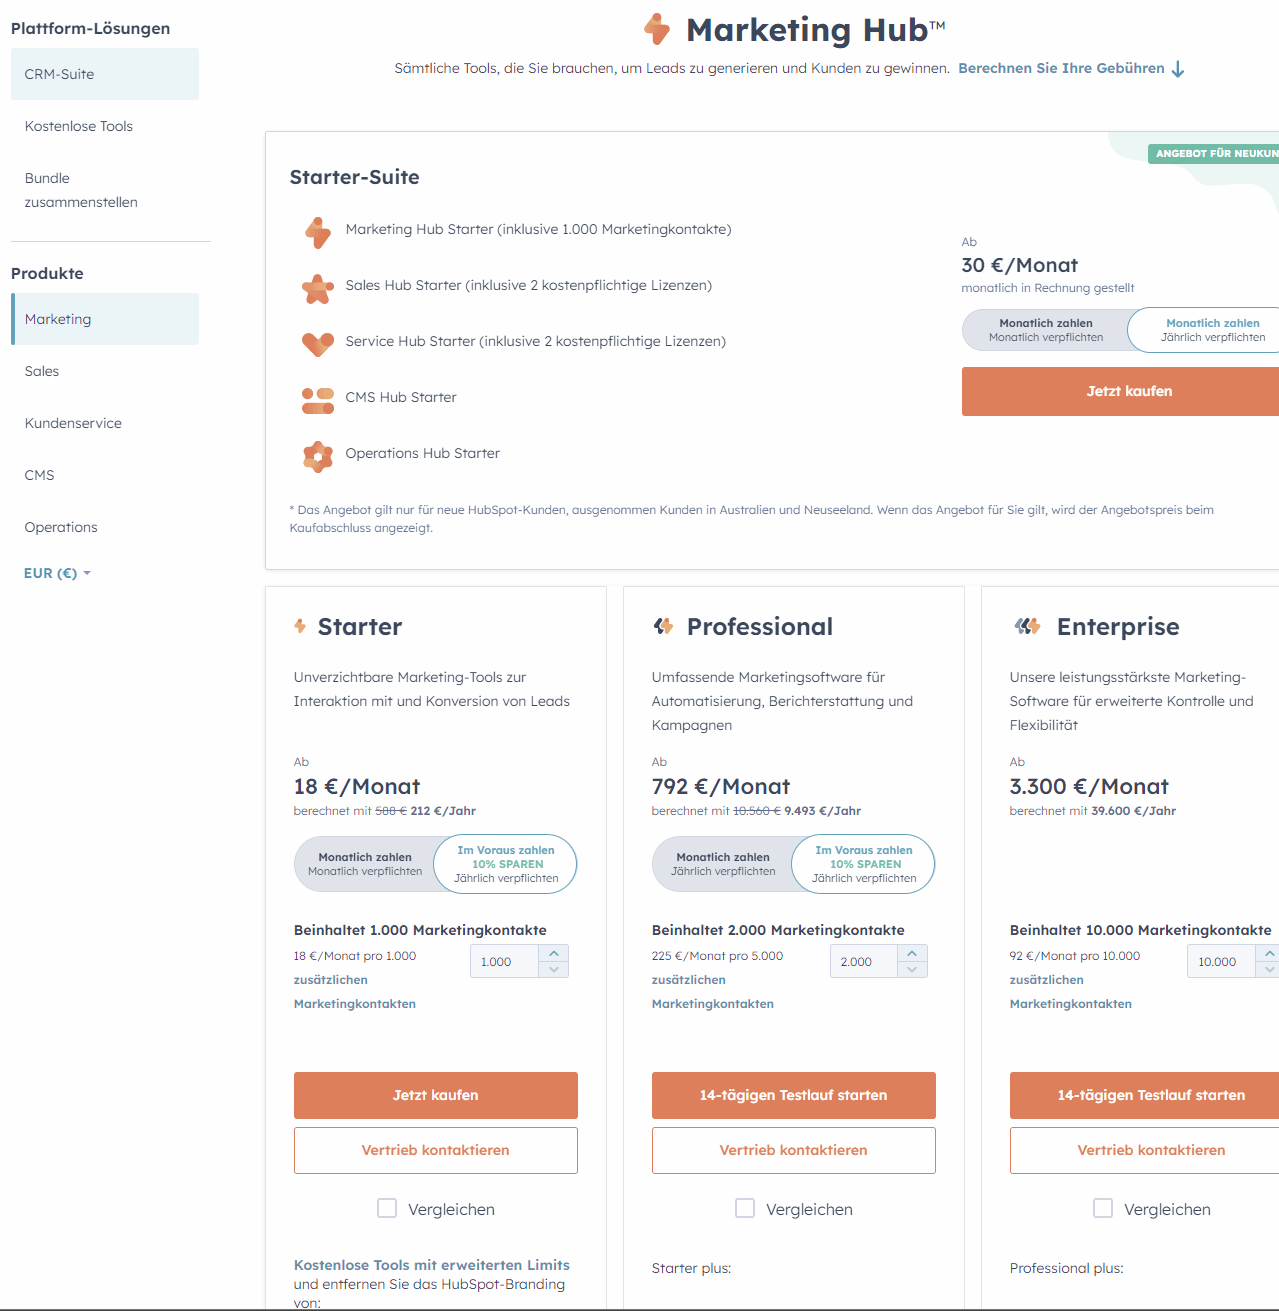Check Vergleichen box for Starter plan
1279x1311 pixels.
tap(387, 1208)
